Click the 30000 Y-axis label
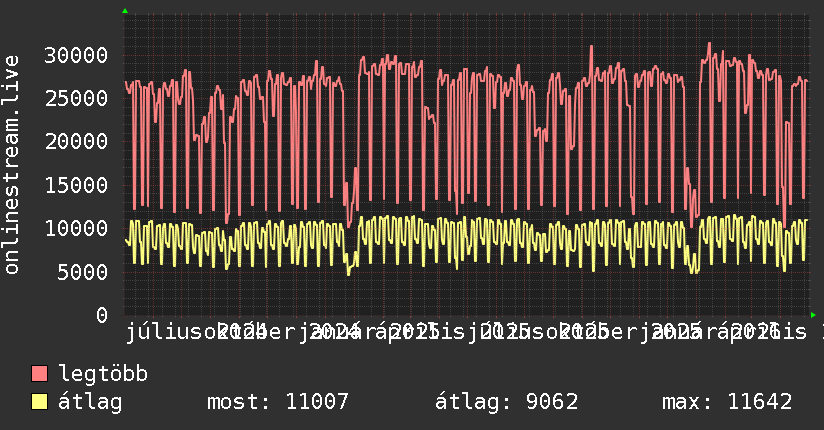824x430 pixels. click(78, 54)
